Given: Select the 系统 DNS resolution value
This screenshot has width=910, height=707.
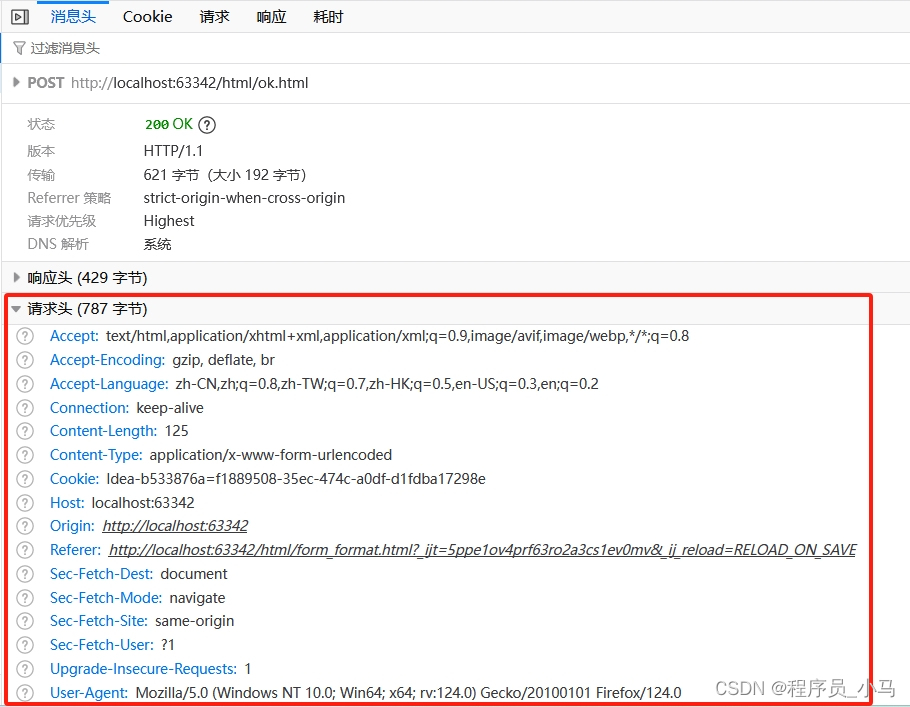Looking at the screenshot, I should click(x=157, y=244).
